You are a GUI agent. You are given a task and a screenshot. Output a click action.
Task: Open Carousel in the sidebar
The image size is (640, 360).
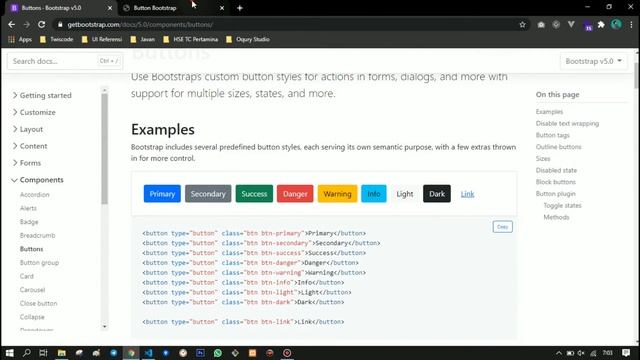coord(32,290)
